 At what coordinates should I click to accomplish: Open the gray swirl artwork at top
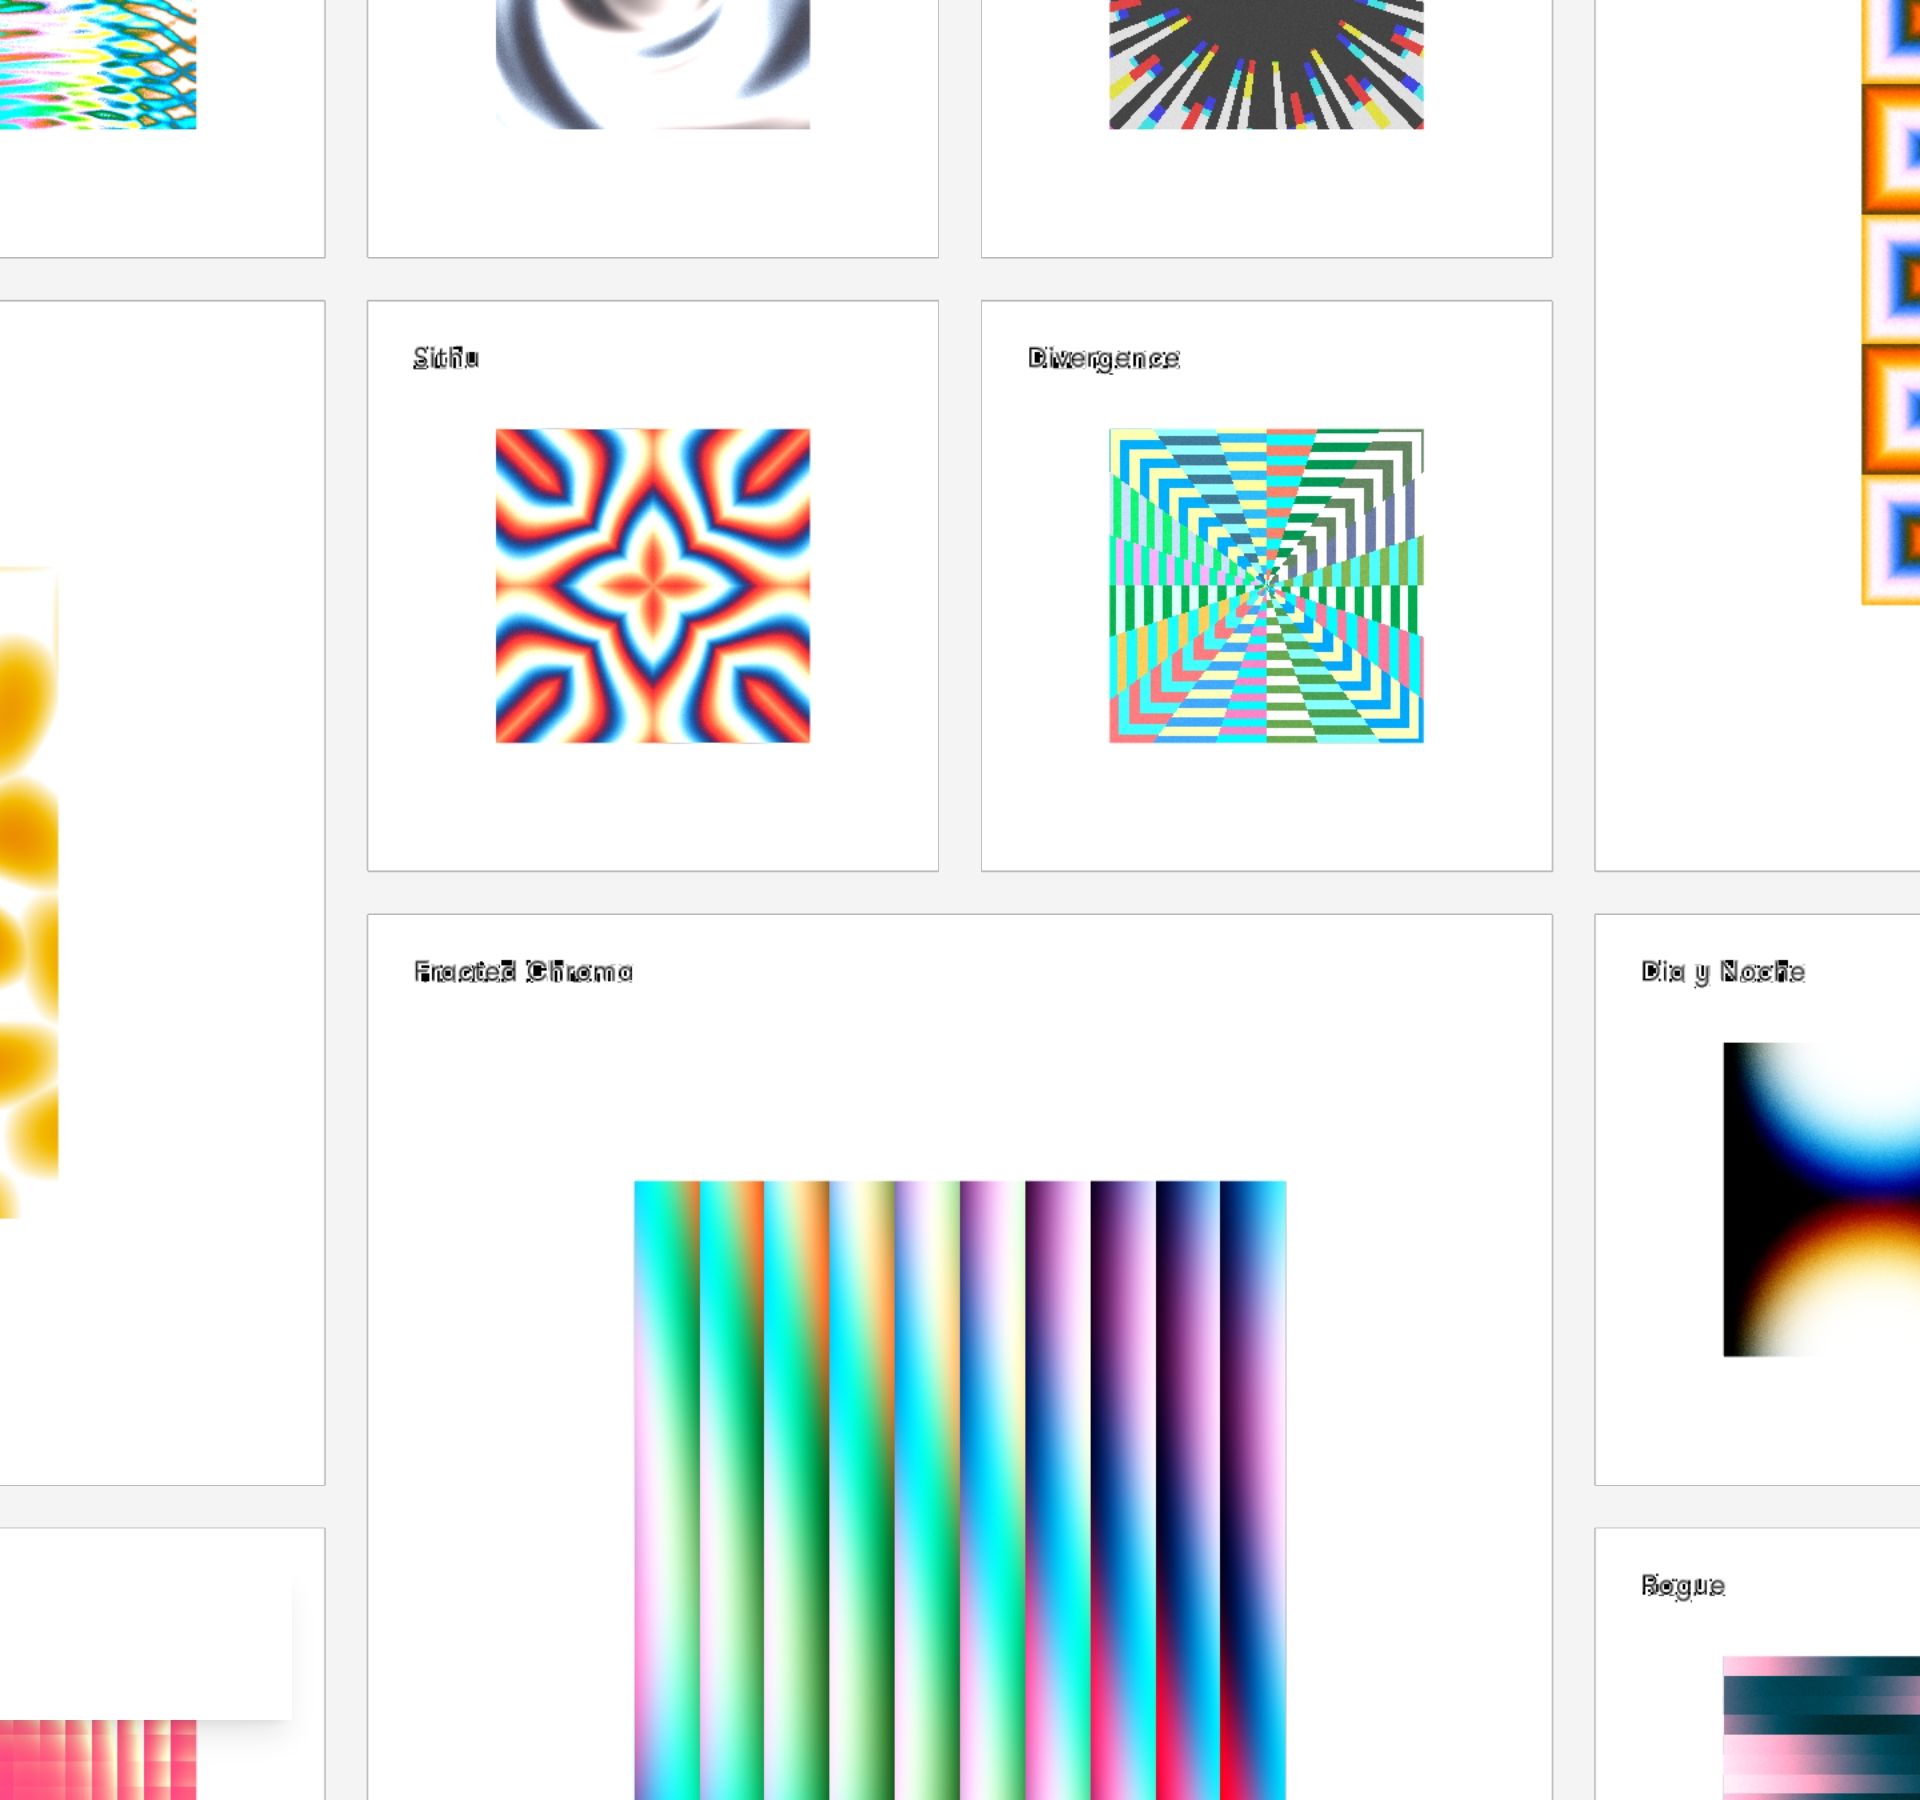(x=652, y=62)
